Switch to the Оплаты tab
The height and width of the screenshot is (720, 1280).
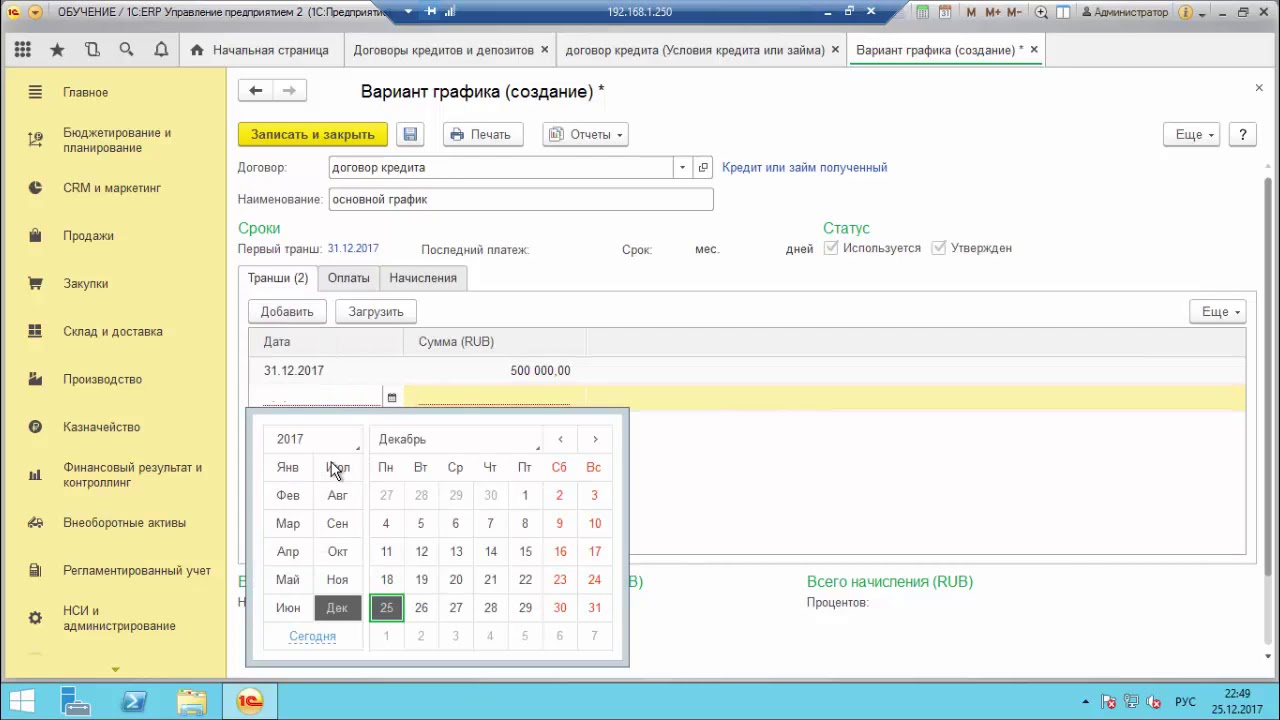click(349, 278)
